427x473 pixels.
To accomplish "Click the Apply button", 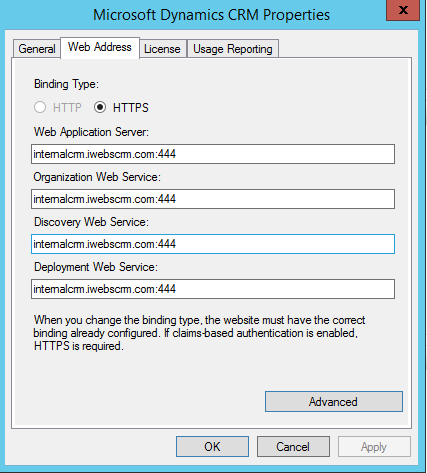I will pyautogui.click(x=374, y=447).
